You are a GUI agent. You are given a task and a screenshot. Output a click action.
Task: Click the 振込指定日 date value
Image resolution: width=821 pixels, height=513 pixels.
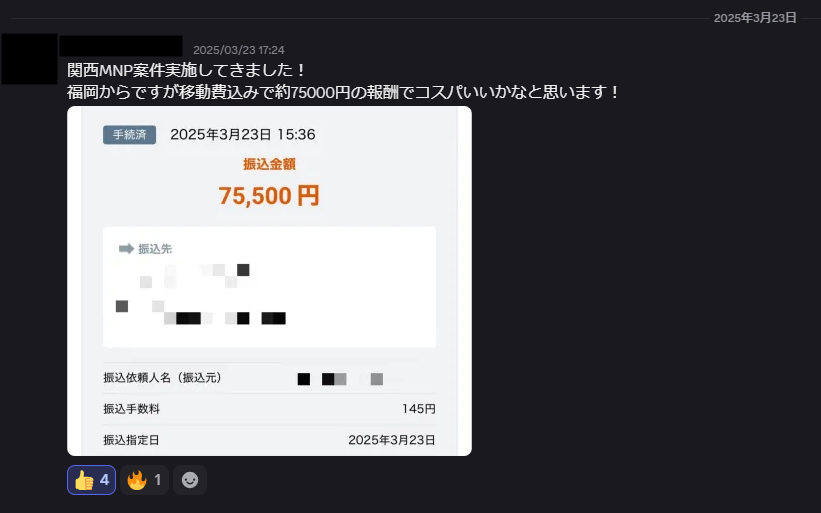click(392, 440)
